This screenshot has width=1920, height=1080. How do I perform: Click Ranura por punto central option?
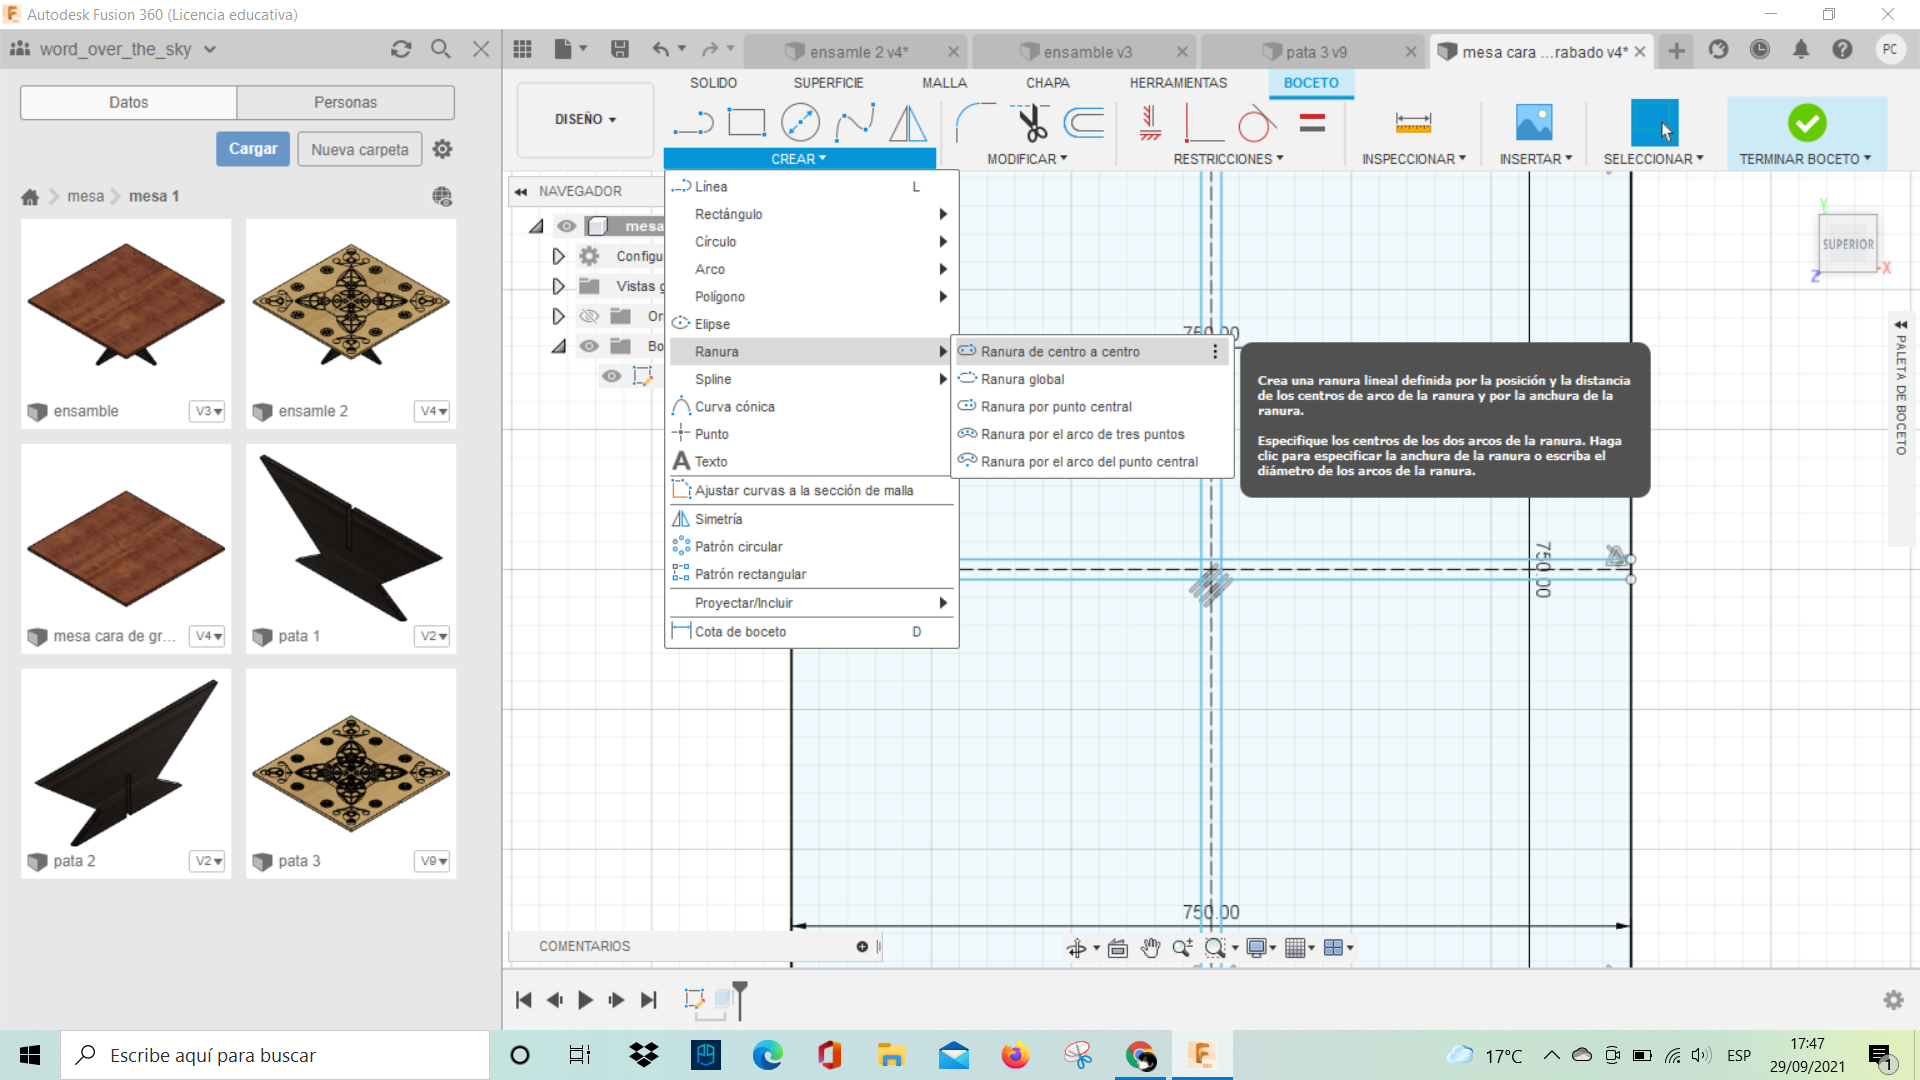coord(1056,406)
